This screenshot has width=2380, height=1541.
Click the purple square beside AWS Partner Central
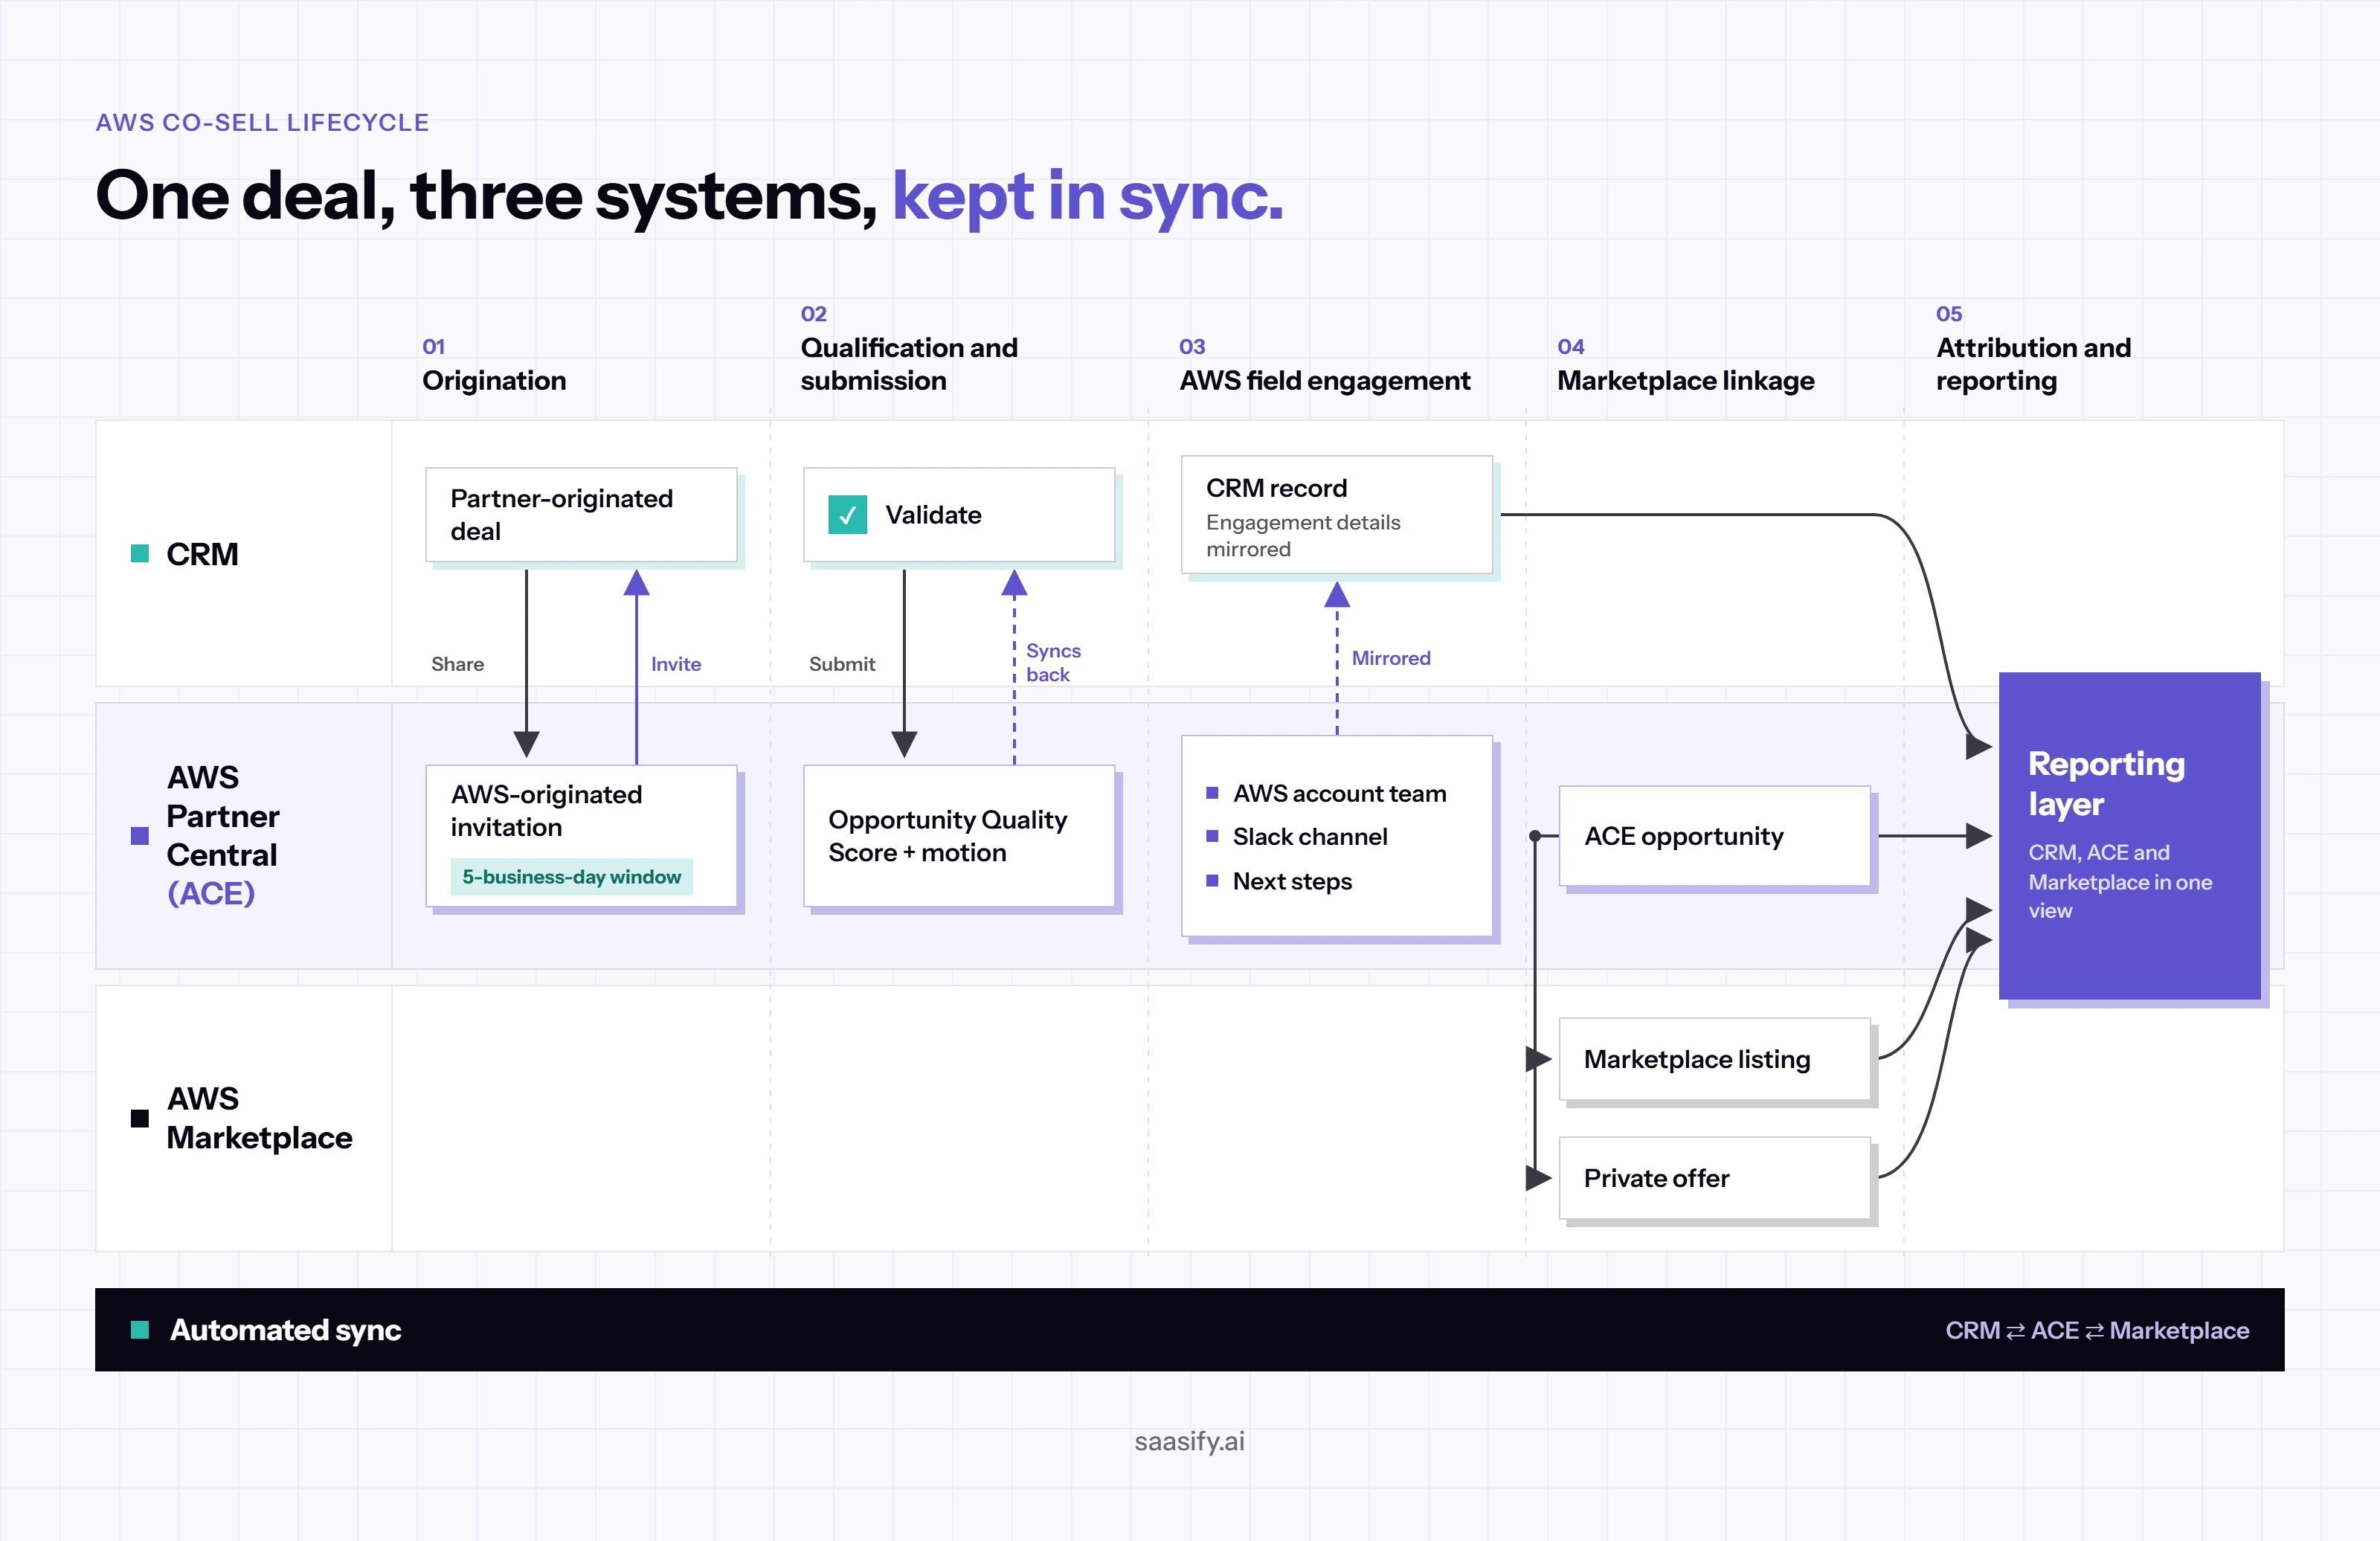click(x=140, y=835)
